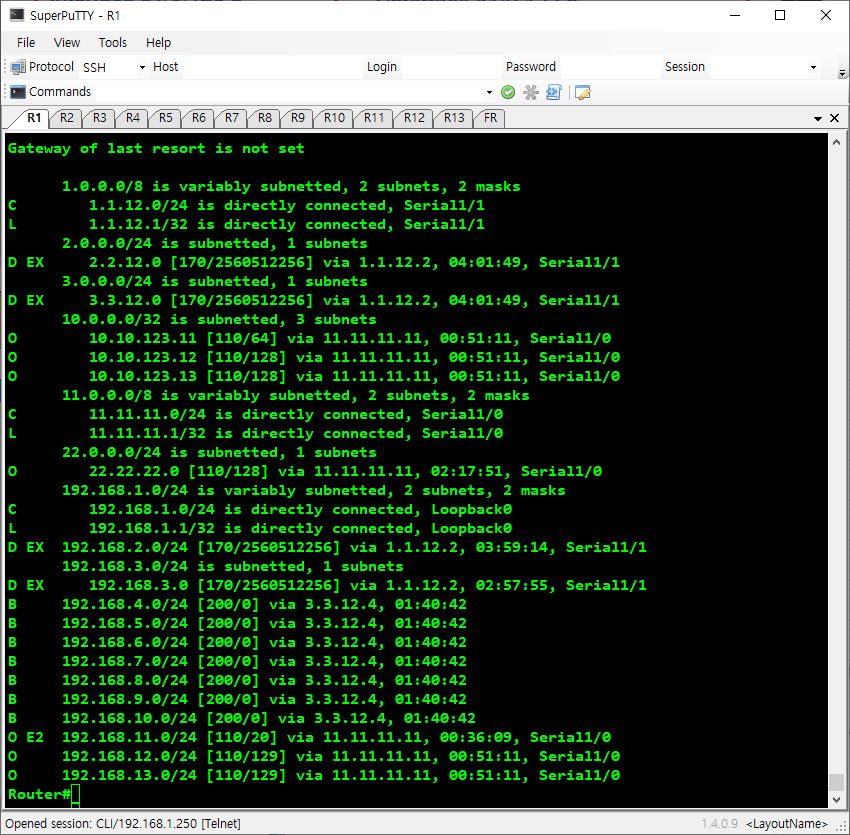The height and width of the screenshot is (835, 850).
Task: Click the LayoutName status bar label
Action: [x=787, y=824]
